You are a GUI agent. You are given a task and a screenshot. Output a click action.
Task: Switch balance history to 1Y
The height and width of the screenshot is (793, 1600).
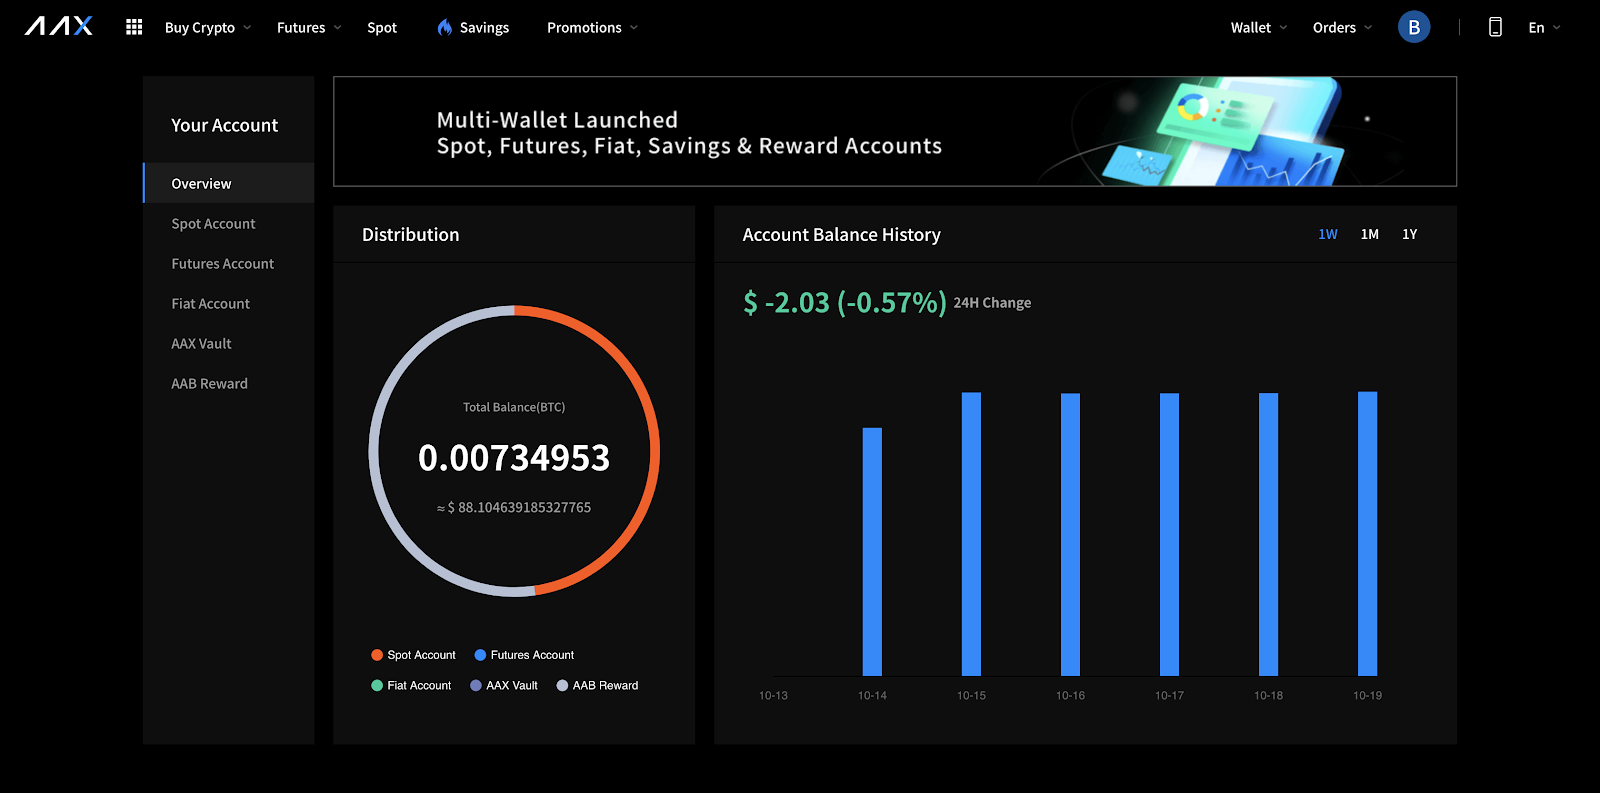1410,234
